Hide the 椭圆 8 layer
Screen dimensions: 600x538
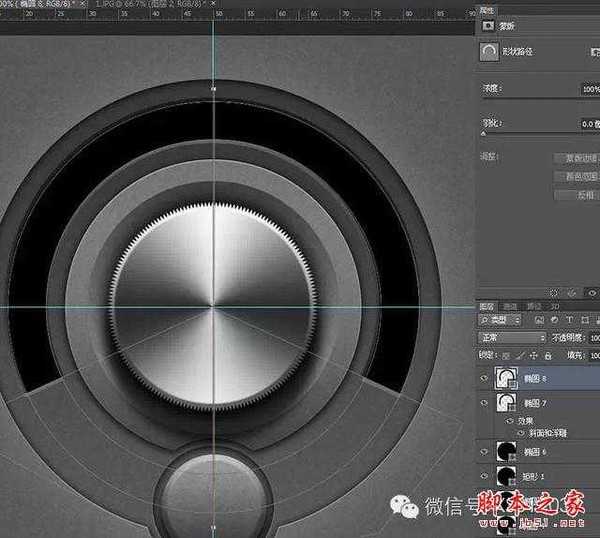click(x=485, y=379)
